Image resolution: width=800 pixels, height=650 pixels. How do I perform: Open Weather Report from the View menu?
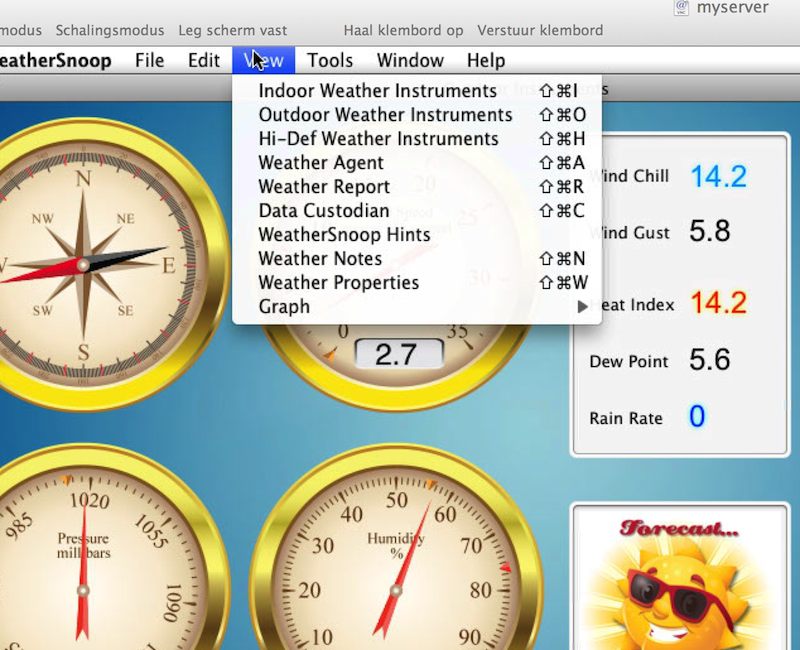(417, 187)
